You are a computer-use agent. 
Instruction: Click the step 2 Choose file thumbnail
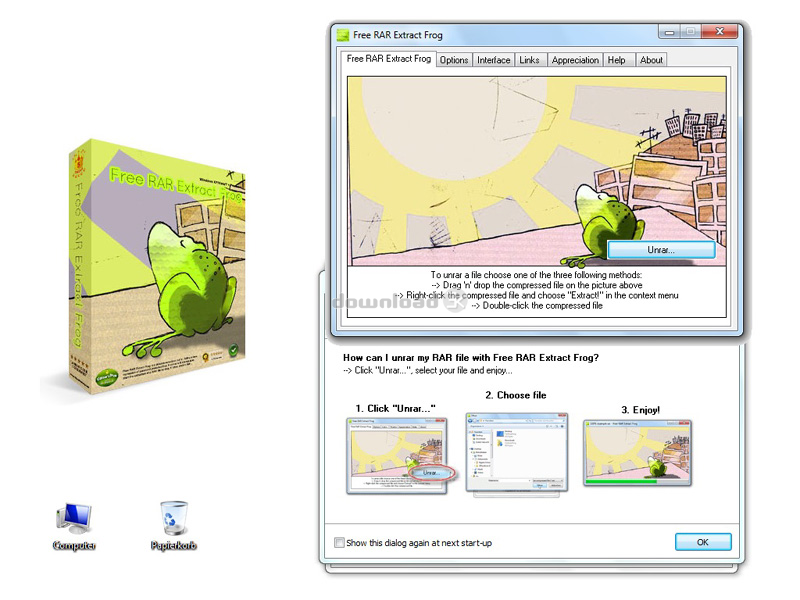tap(516, 453)
